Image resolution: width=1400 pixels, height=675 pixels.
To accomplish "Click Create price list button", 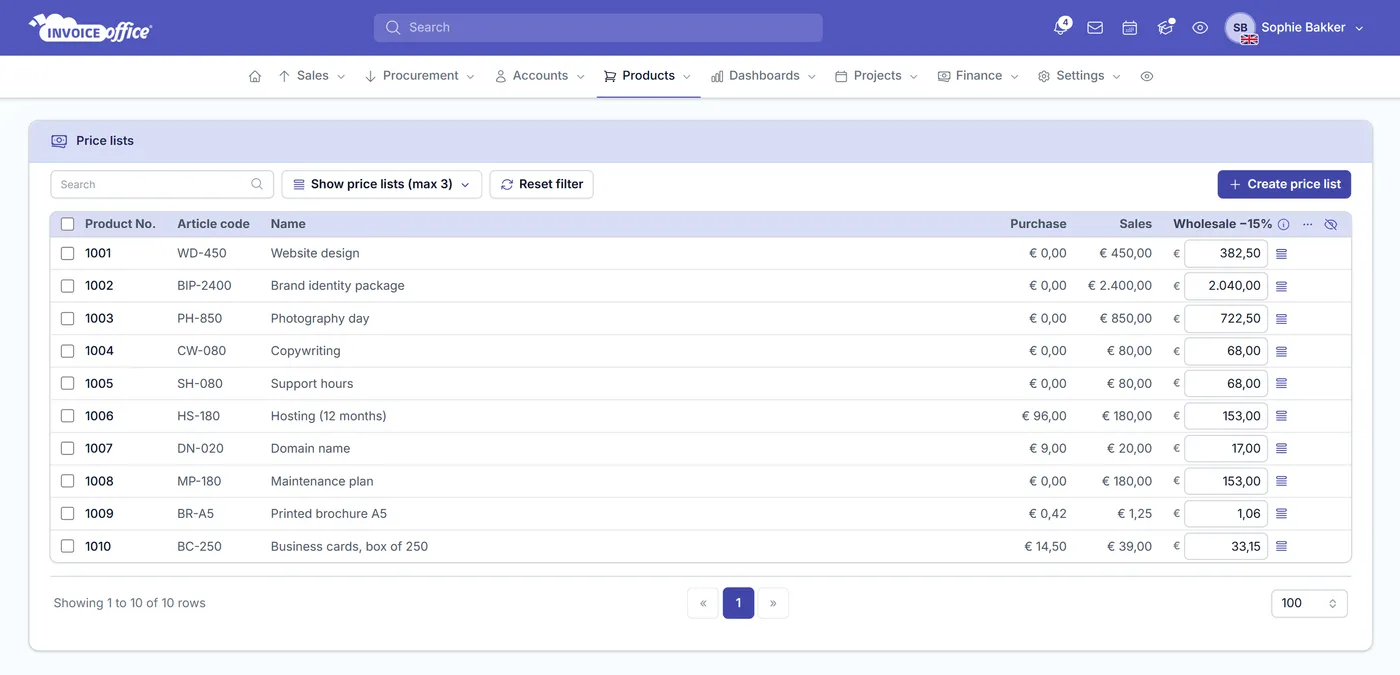I will coord(1284,184).
